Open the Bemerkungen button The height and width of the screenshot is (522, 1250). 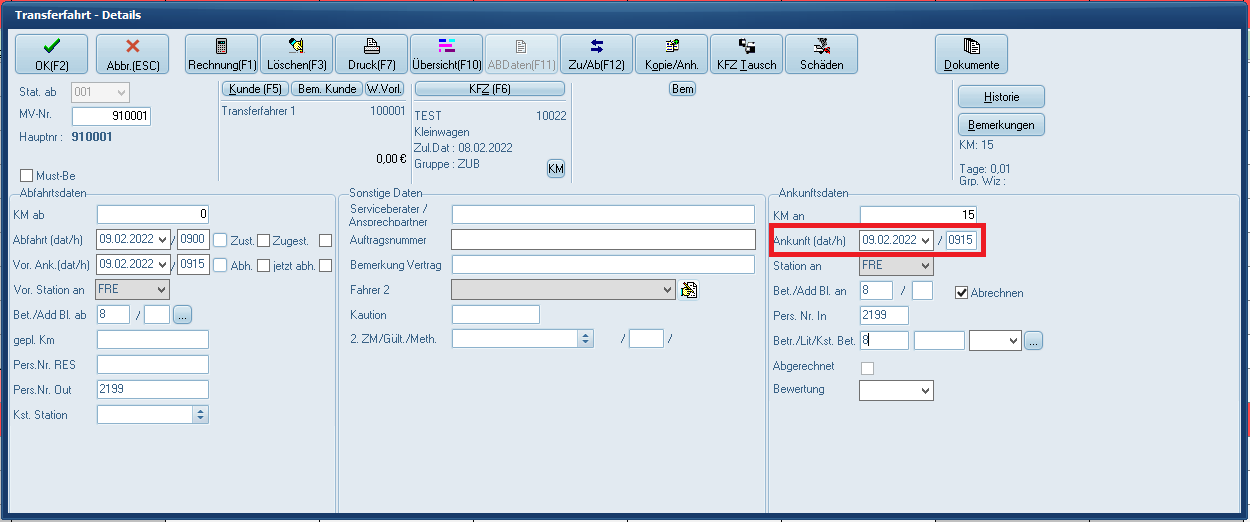(1001, 125)
